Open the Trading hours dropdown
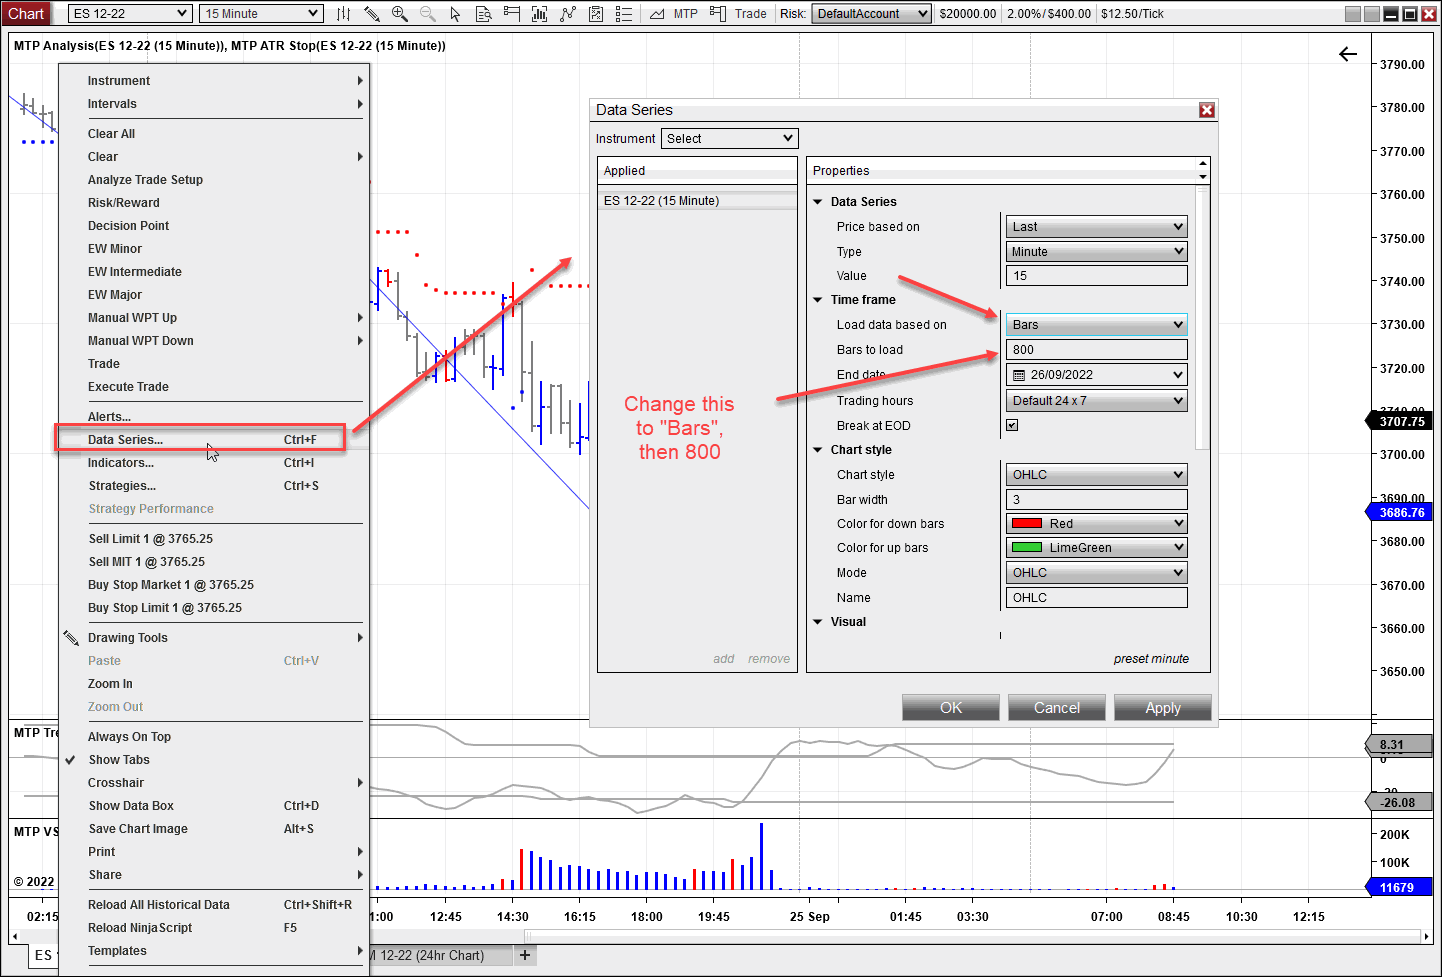The image size is (1442, 977). (1096, 401)
